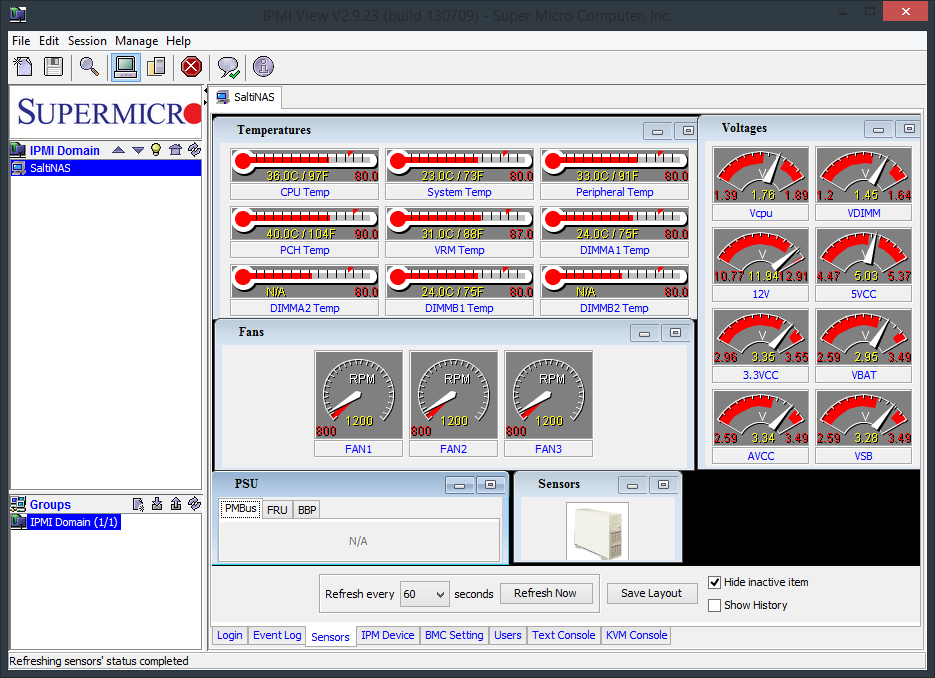Image resolution: width=935 pixels, height=678 pixels.
Task: Click the refresh icon in IPMI Domain header
Action: pos(194,150)
